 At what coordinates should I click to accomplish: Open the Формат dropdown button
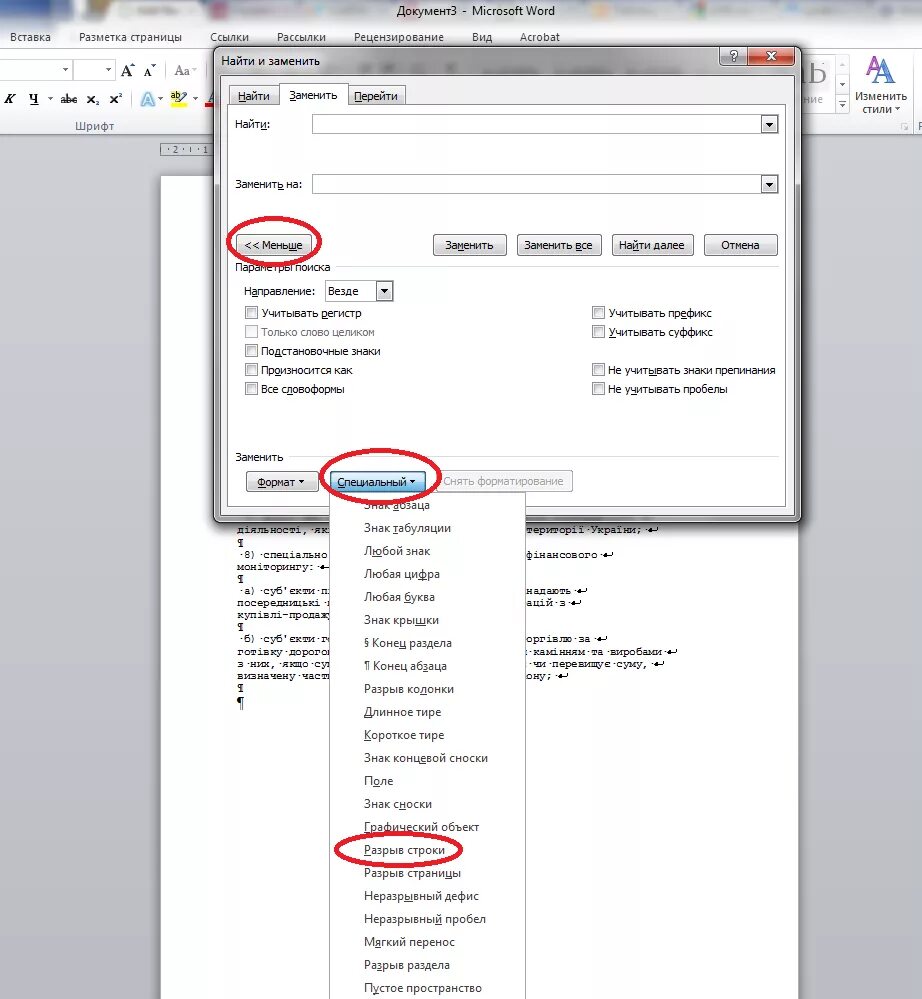281,482
